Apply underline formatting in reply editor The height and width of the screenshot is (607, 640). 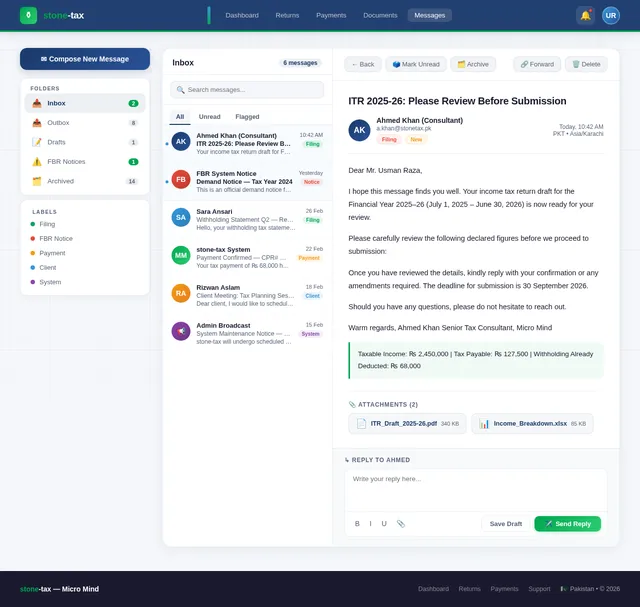coord(384,523)
